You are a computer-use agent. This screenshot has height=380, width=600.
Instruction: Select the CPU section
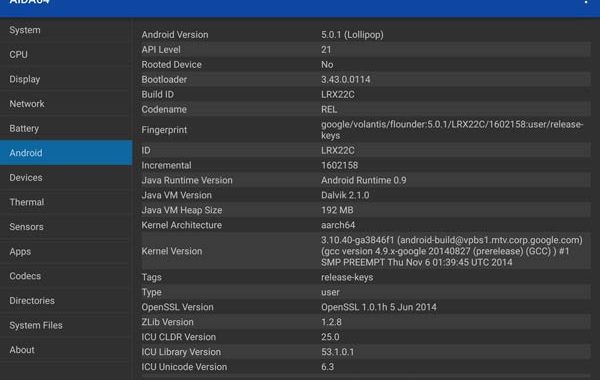click(66, 54)
